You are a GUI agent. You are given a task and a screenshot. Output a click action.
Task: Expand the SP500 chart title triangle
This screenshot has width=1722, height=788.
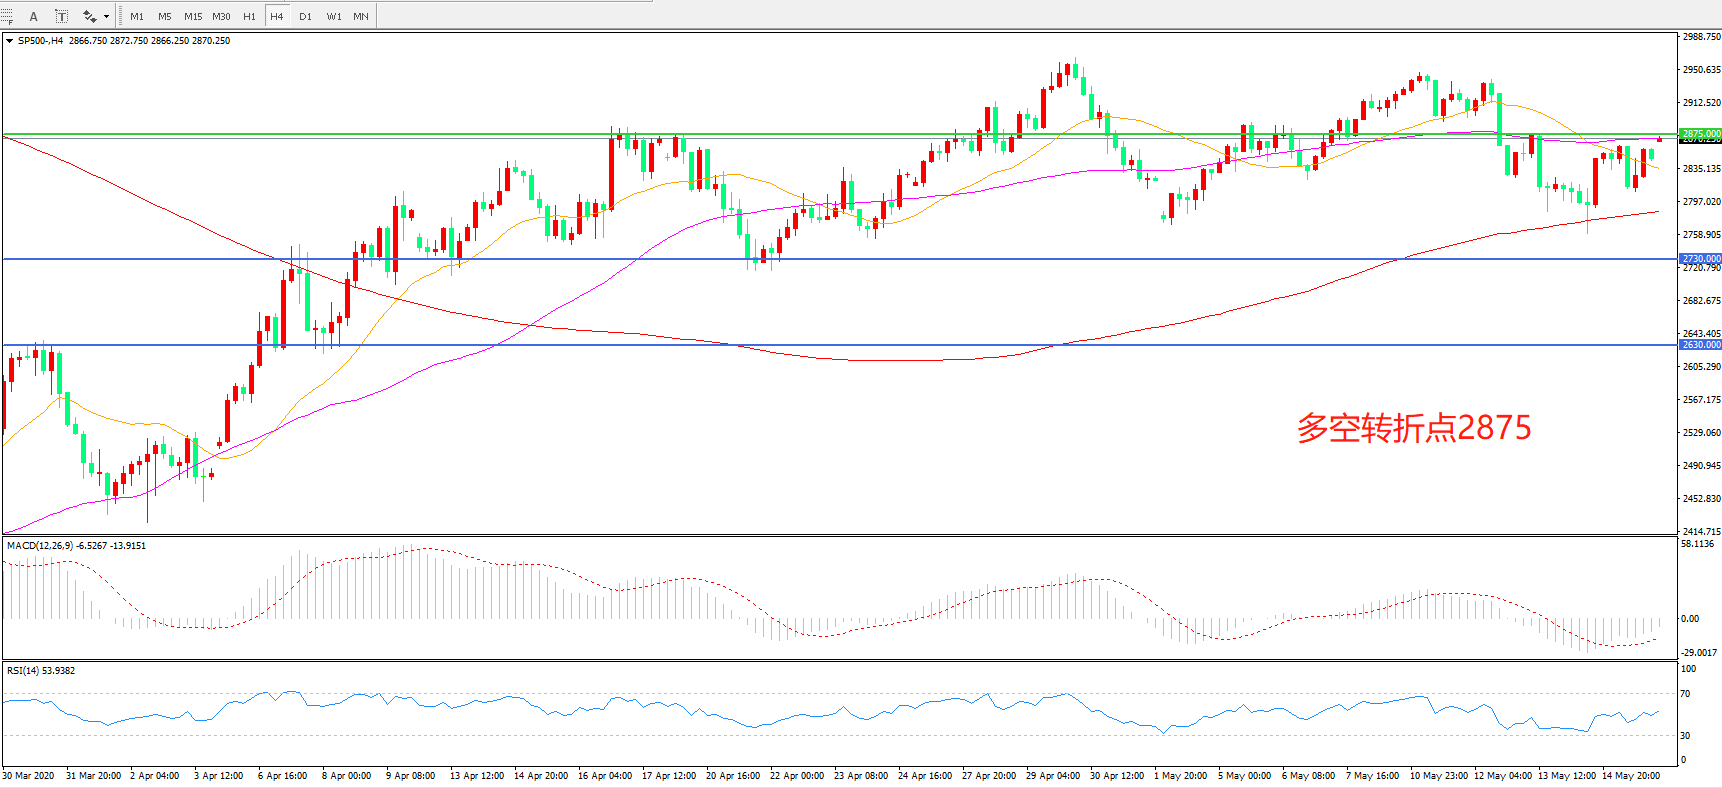pyautogui.click(x=9, y=41)
